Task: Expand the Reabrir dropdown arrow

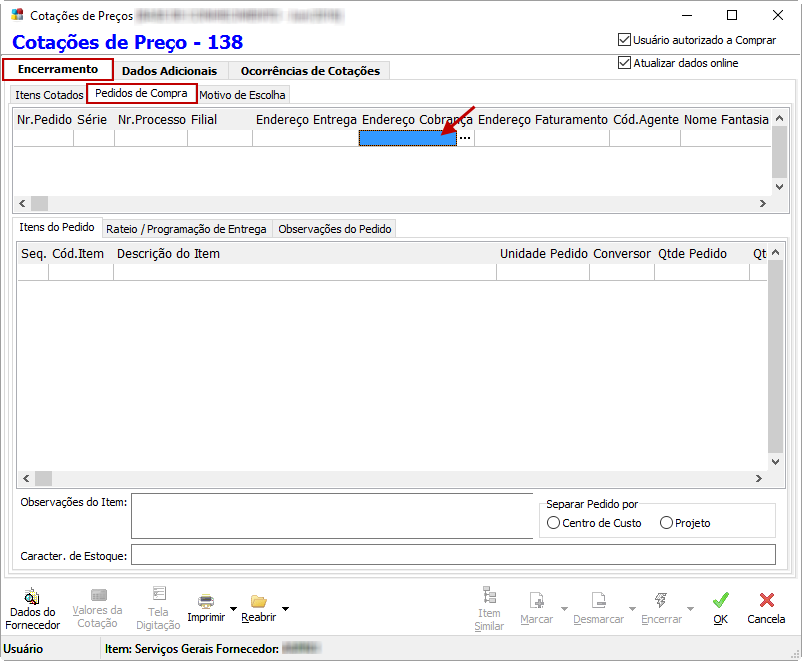Action: pyautogui.click(x=285, y=608)
